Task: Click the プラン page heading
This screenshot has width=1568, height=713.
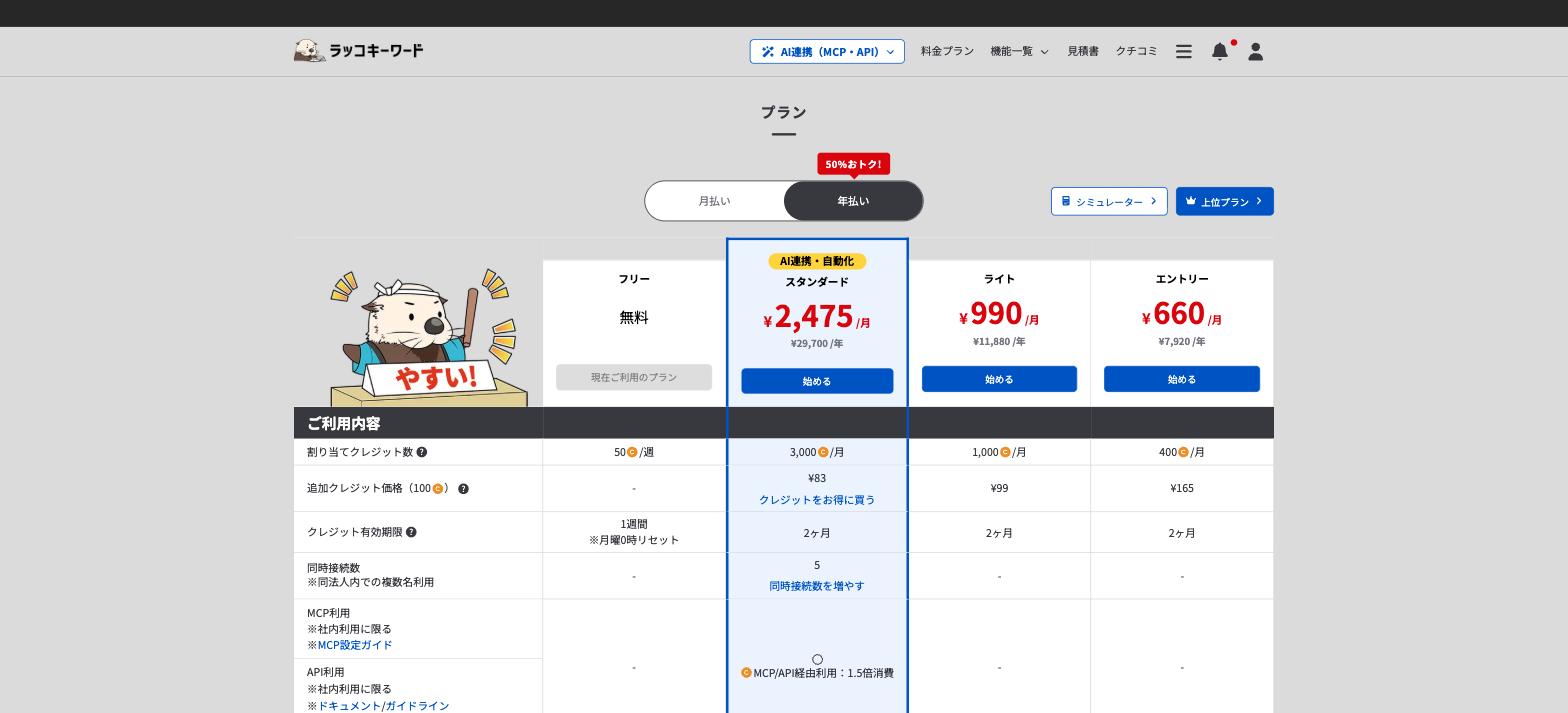Action: pyautogui.click(x=784, y=112)
